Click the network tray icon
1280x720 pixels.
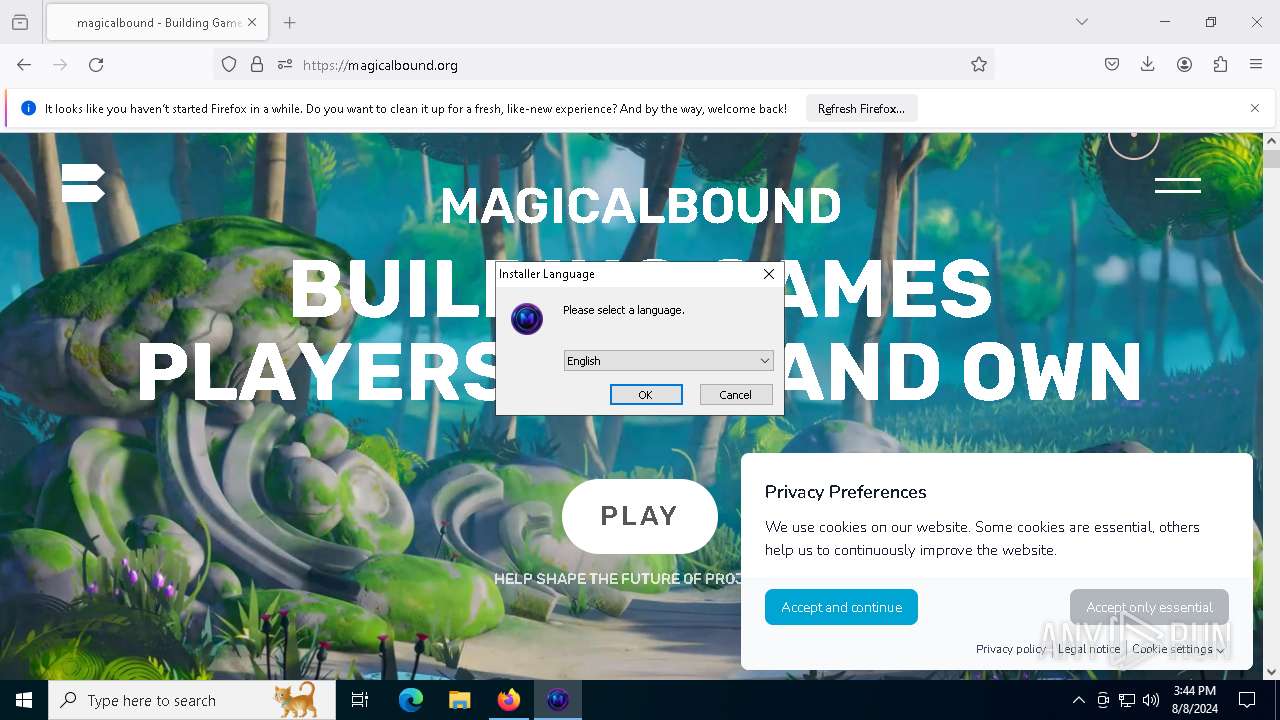tap(1127, 700)
